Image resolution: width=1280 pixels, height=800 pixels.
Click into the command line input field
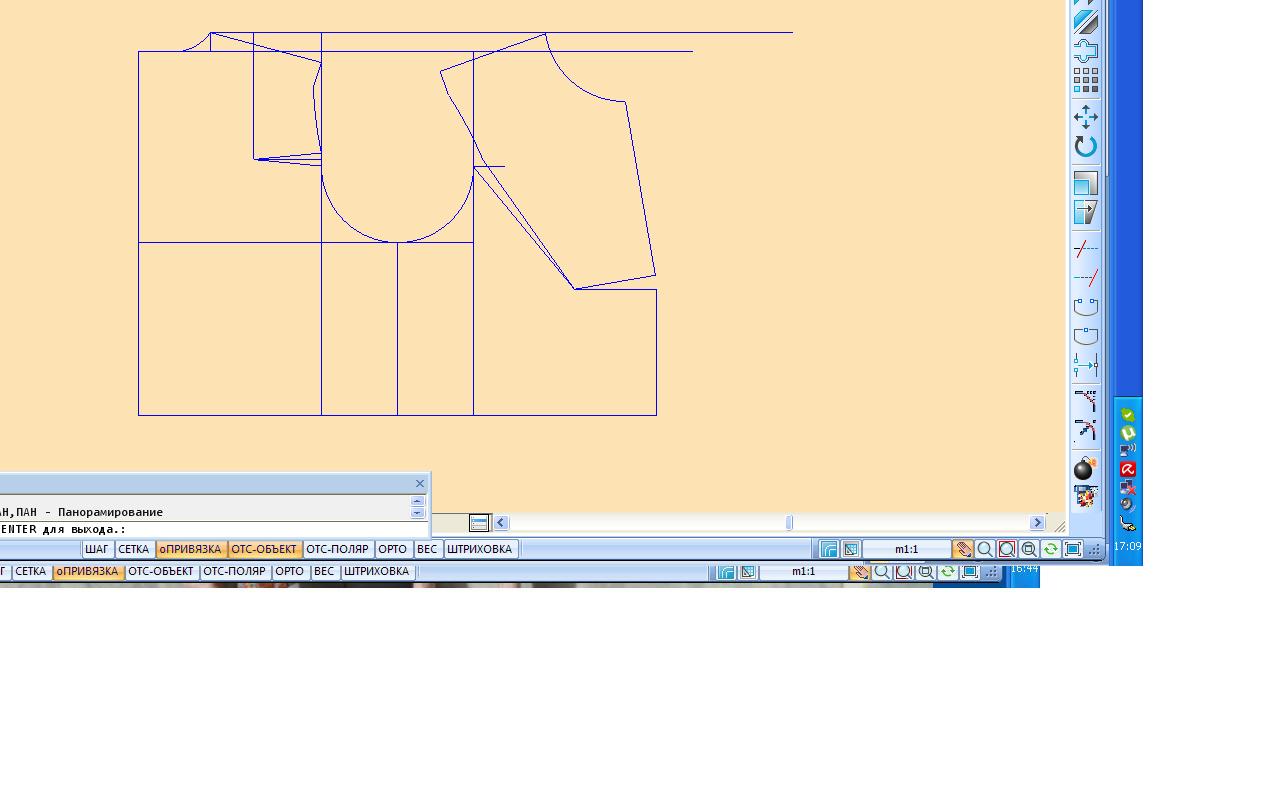click(213, 529)
